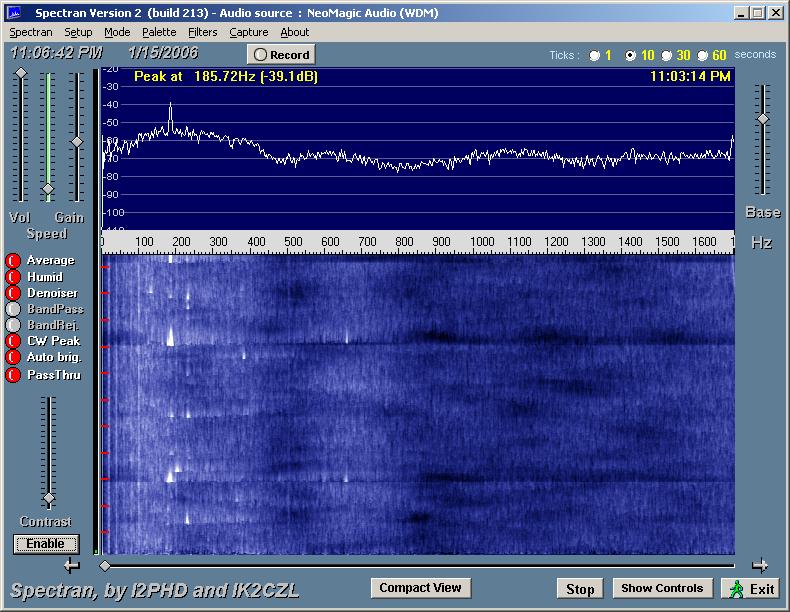The image size is (790, 612).
Task: Click the 500 mark on frequency ruler
Action: 293,242
